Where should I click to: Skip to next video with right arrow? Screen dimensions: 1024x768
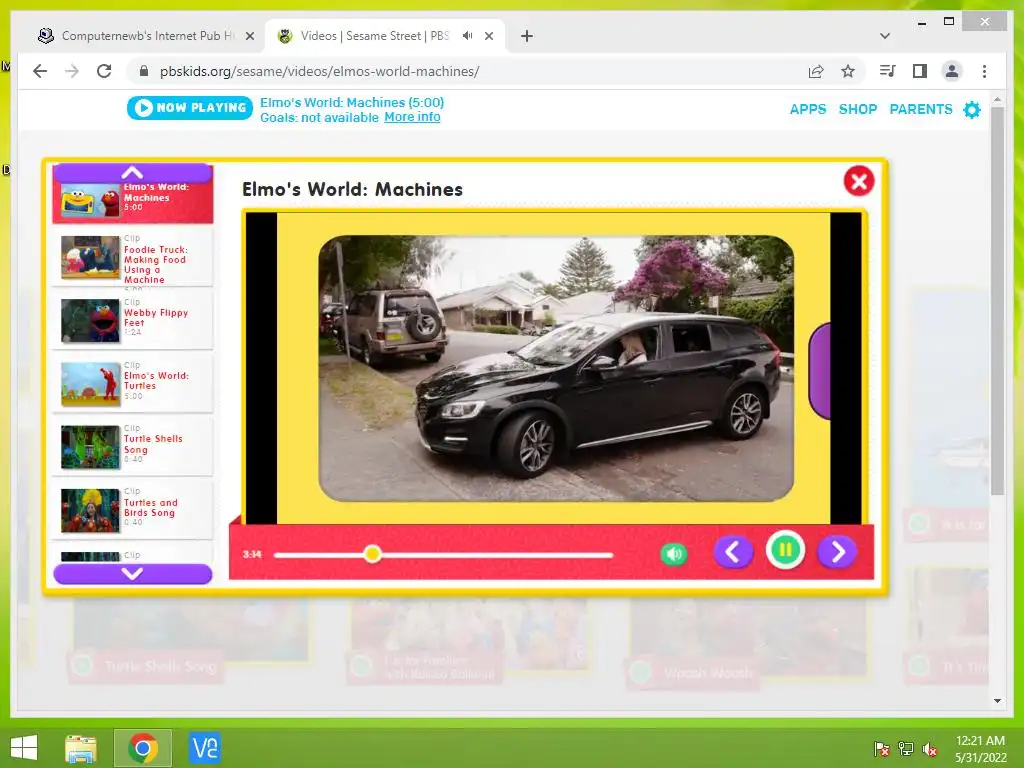pyautogui.click(x=837, y=552)
